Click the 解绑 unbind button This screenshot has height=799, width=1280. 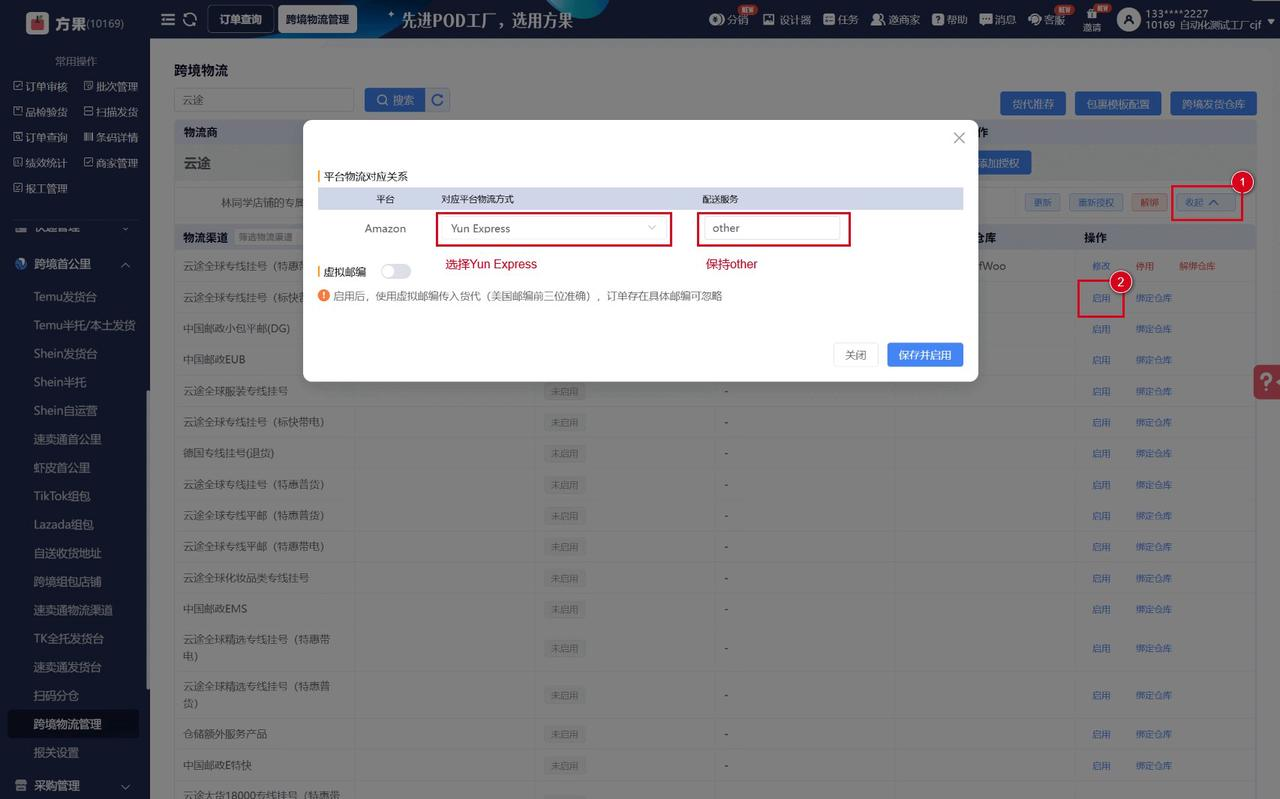click(x=1148, y=202)
